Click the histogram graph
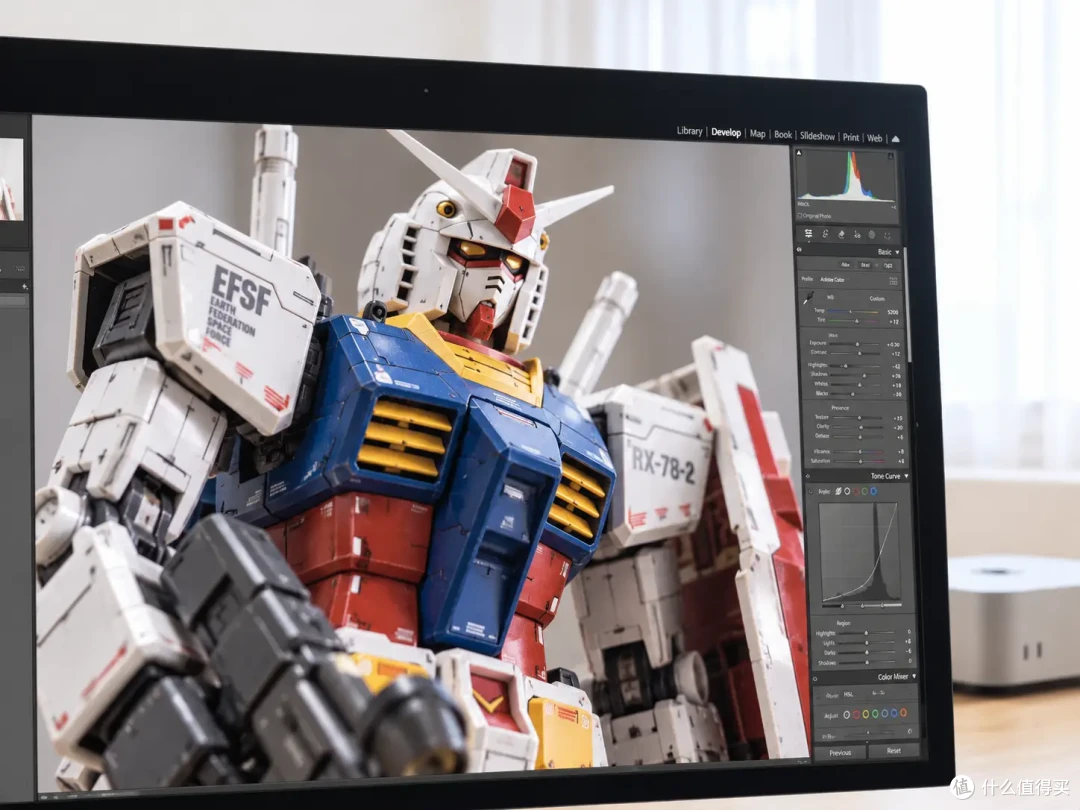Image resolution: width=1080 pixels, height=810 pixels. click(847, 176)
